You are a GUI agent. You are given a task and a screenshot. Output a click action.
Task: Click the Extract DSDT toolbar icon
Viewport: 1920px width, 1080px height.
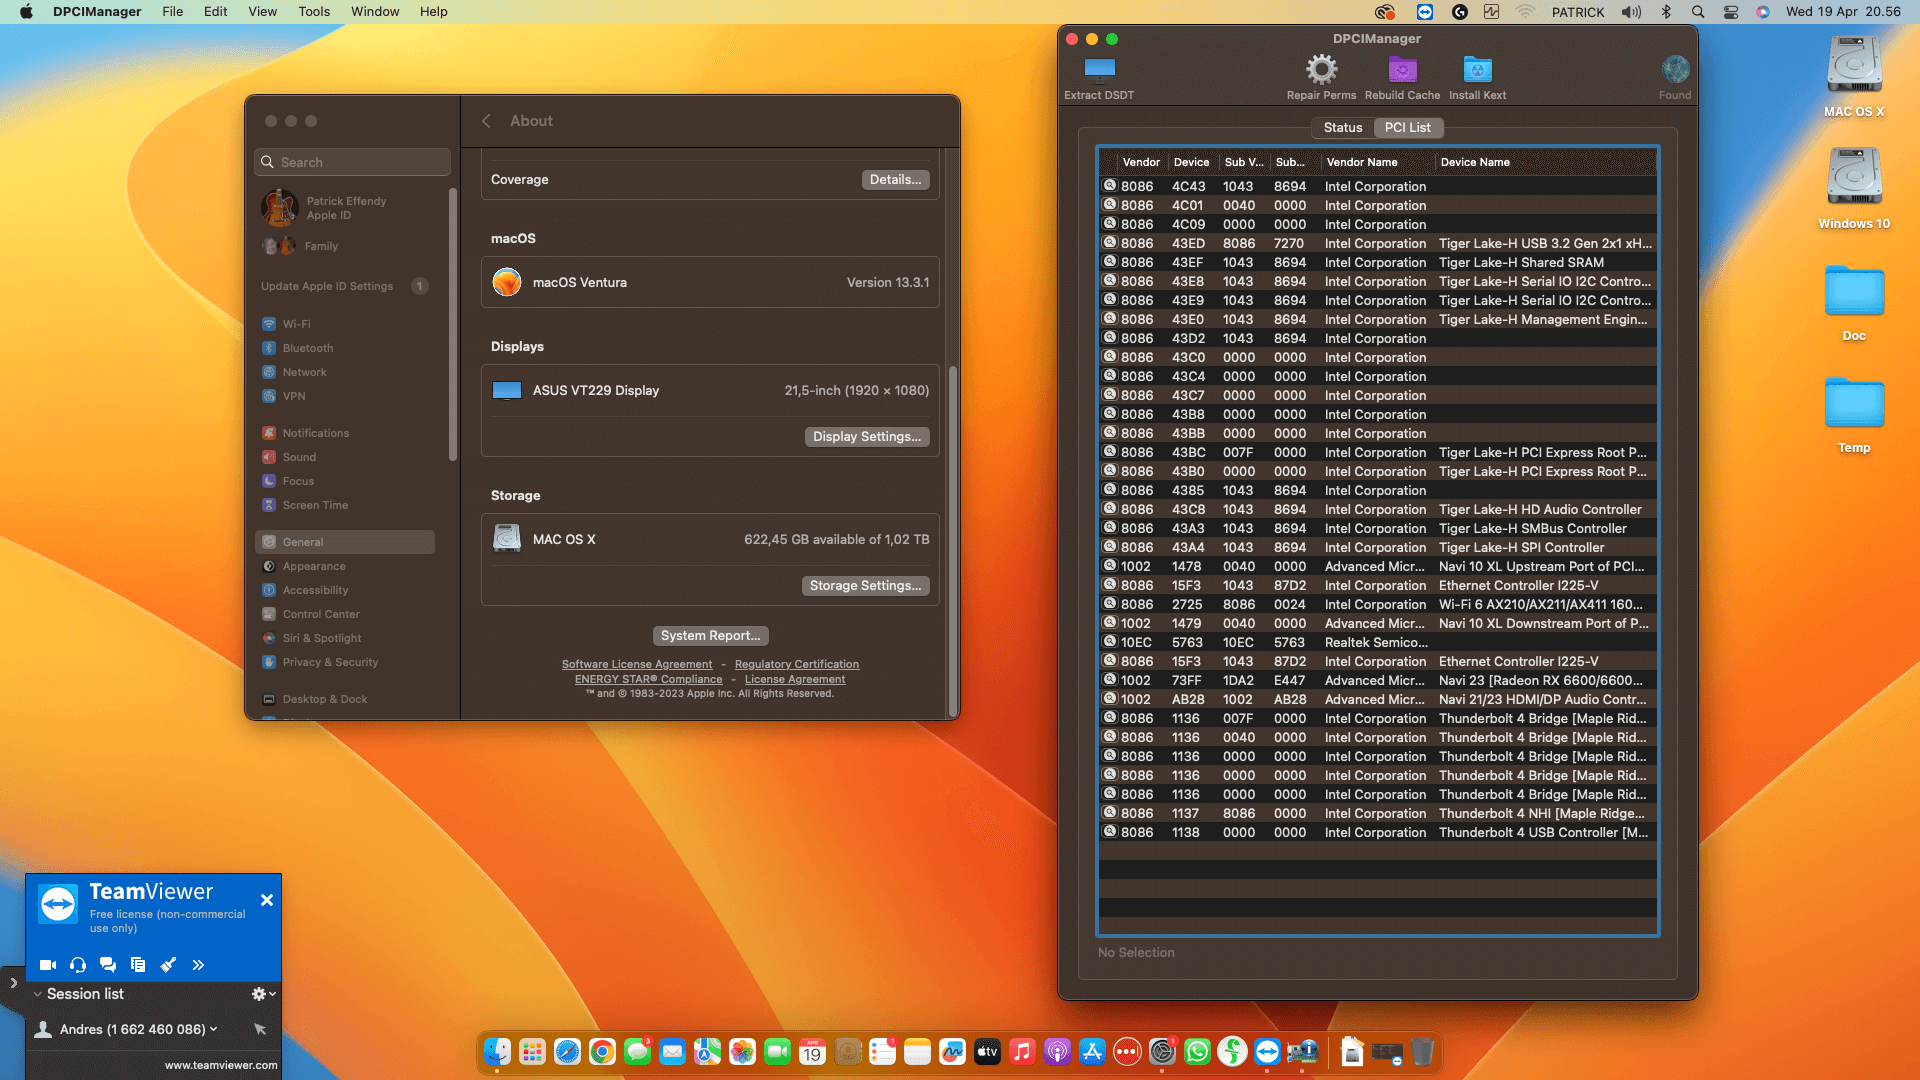tap(1099, 69)
